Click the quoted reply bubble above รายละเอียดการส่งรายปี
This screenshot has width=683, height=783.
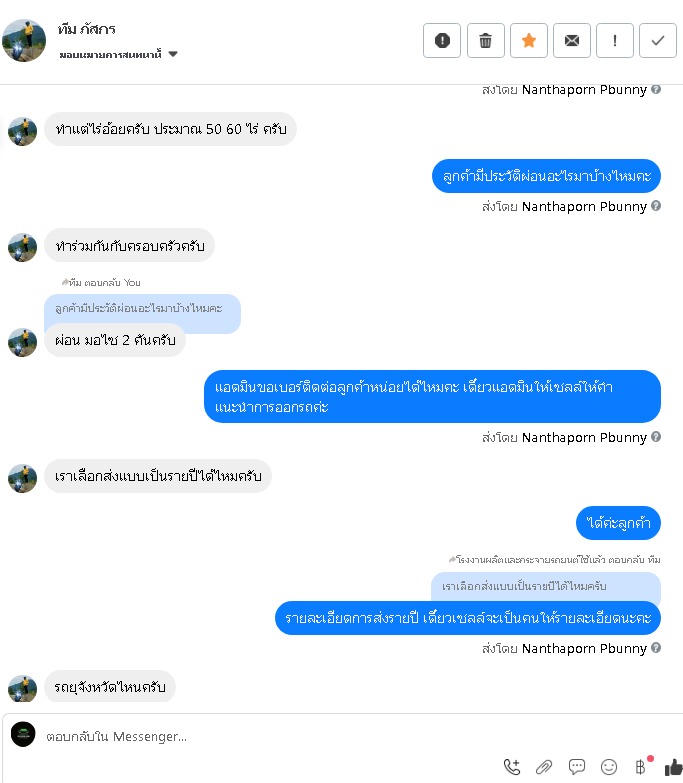pyautogui.click(x=546, y=586)
